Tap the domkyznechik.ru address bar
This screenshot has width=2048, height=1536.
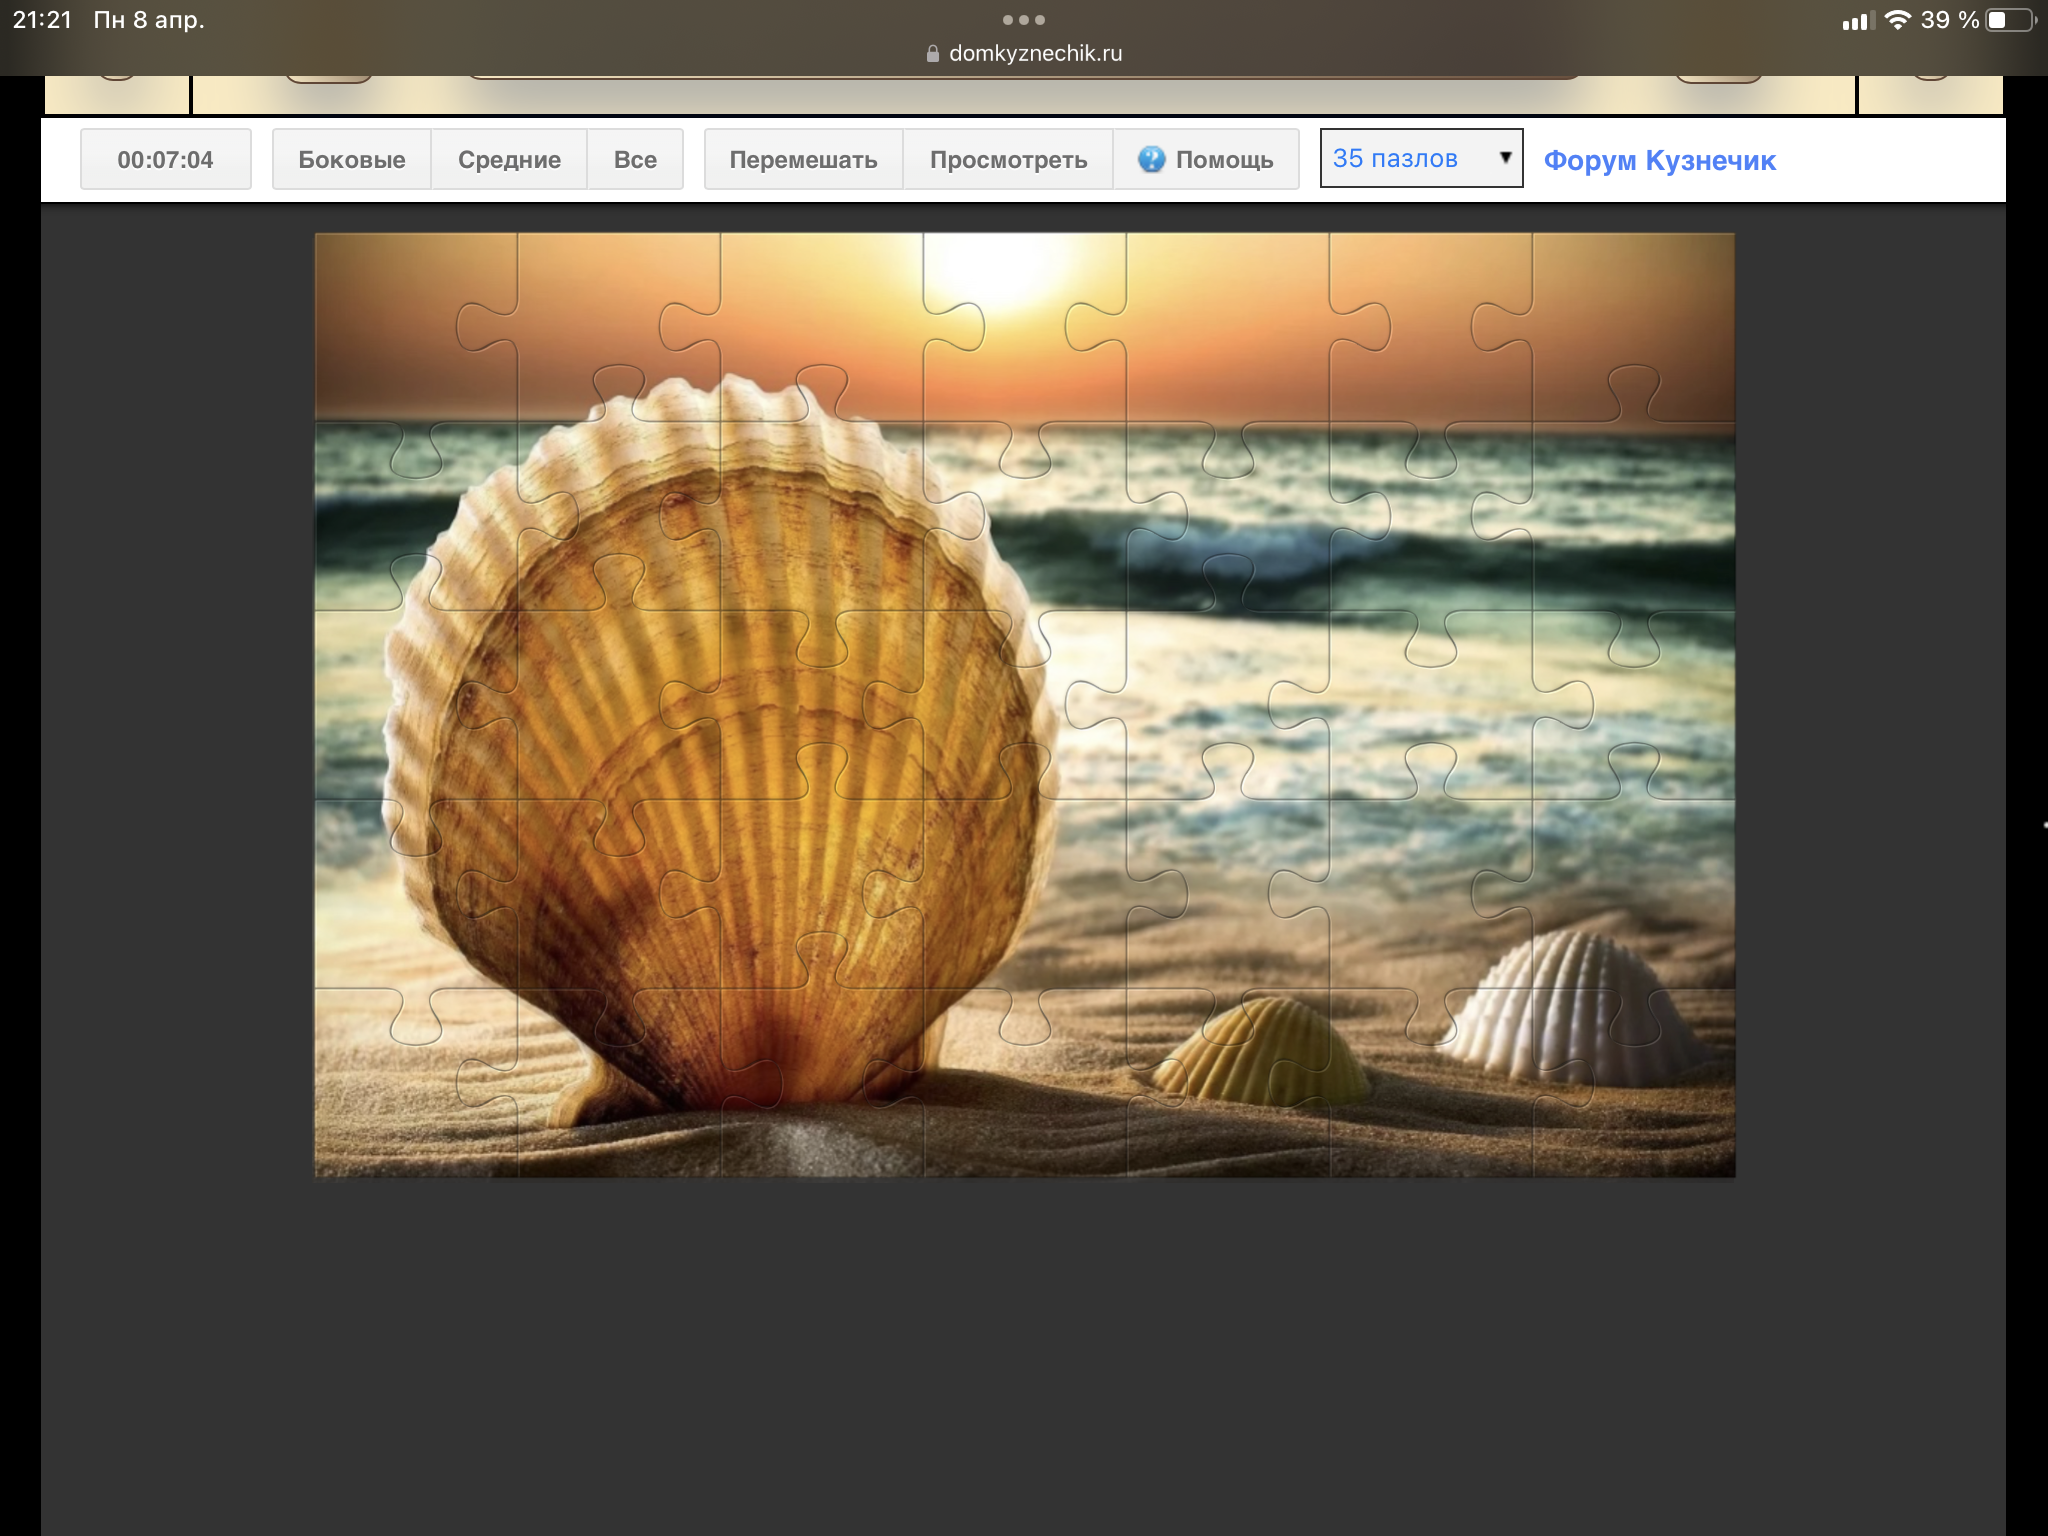click(1024, 54)
